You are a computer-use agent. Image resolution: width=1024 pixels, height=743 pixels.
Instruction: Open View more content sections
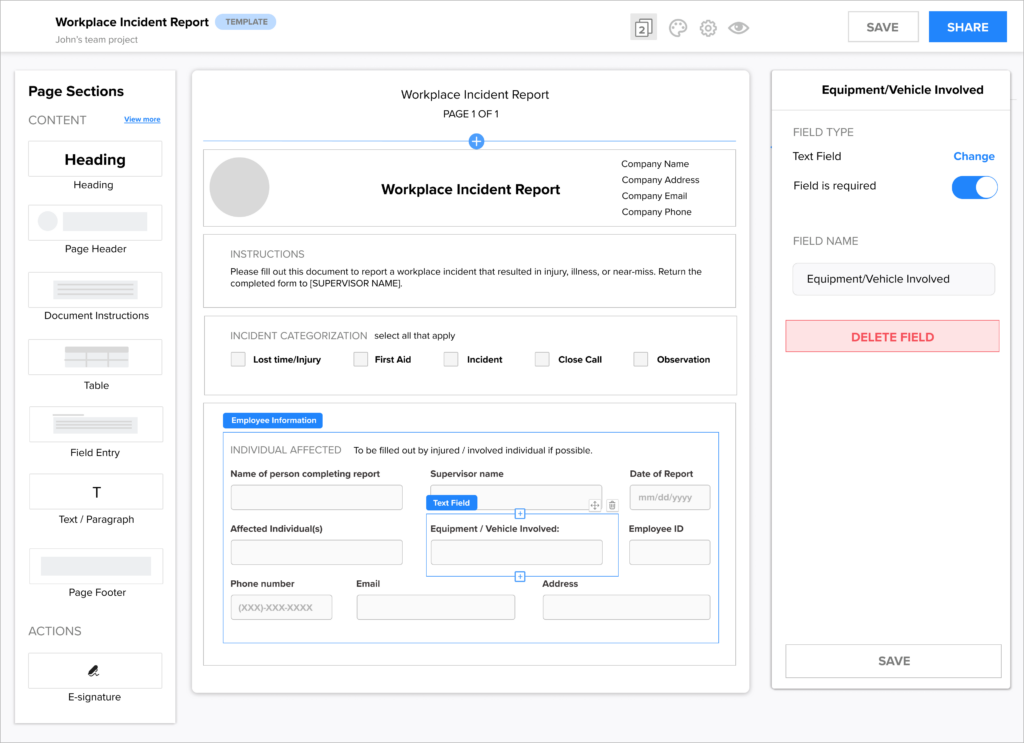tap(142, 120)
